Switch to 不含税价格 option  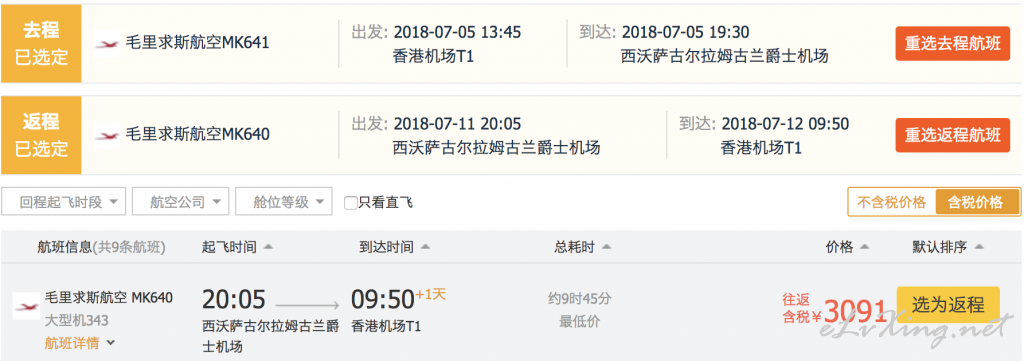click(891, 202)
